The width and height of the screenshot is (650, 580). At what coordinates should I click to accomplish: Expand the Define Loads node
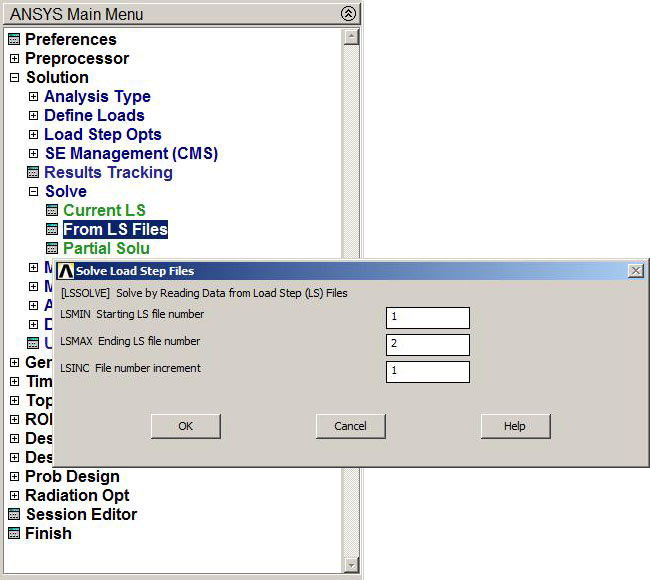(33, 116)
